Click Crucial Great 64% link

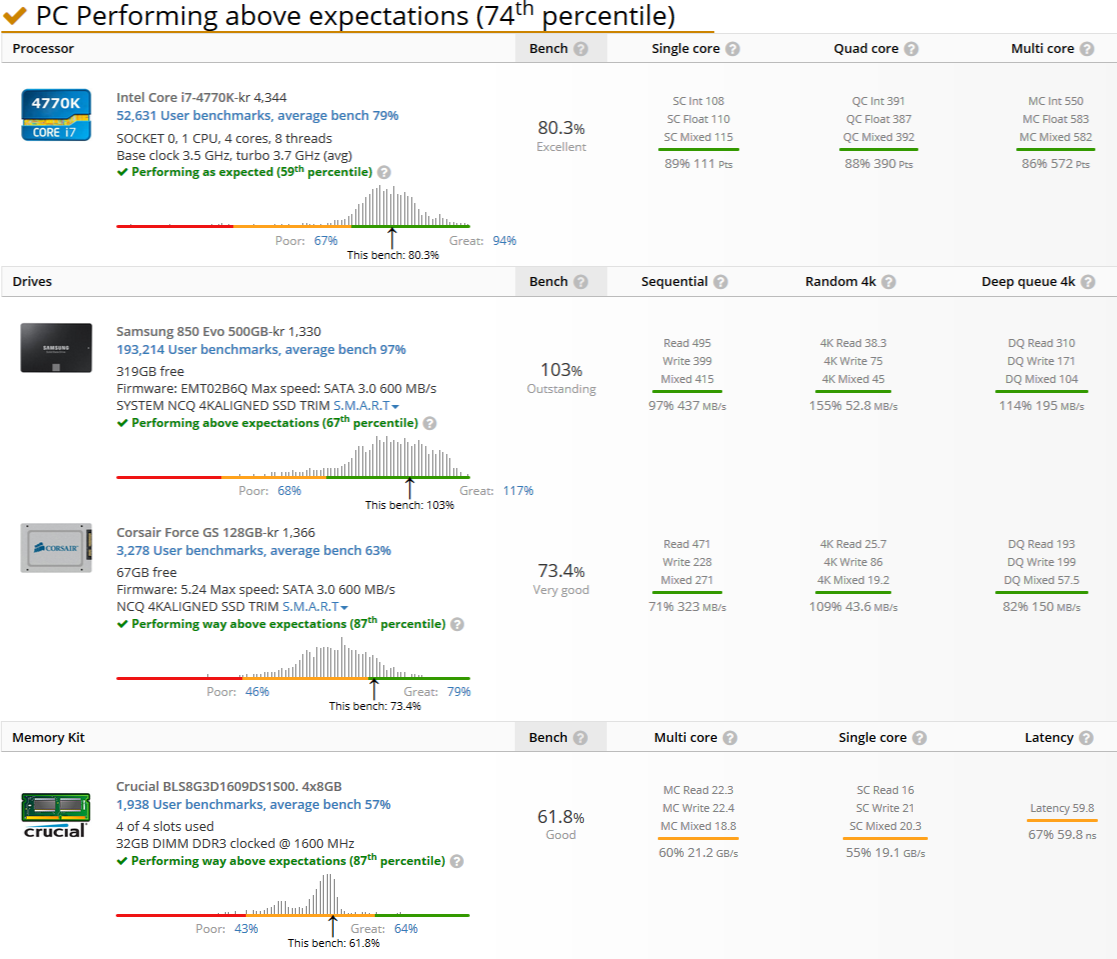point(406,929)
